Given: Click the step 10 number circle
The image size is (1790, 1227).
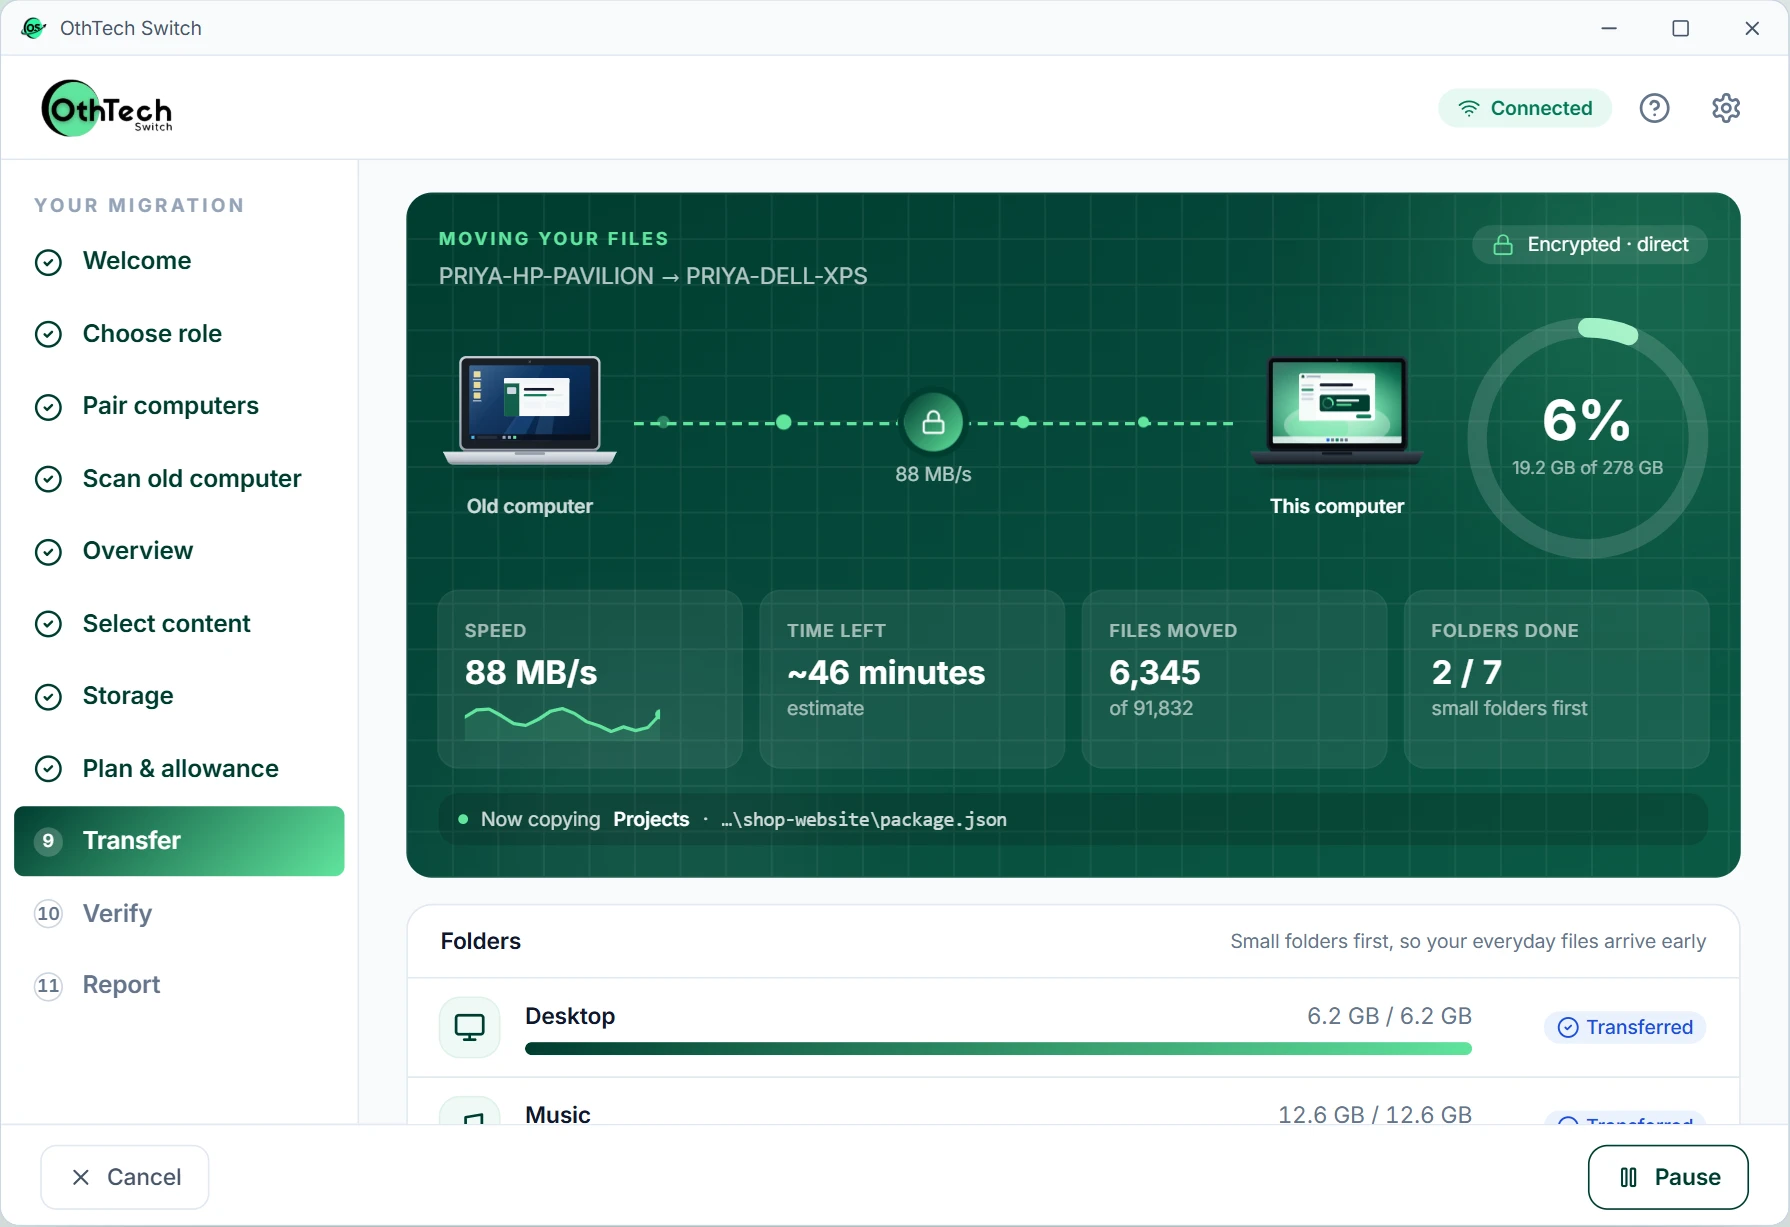Looking at the screenshot, I should 48,914.
